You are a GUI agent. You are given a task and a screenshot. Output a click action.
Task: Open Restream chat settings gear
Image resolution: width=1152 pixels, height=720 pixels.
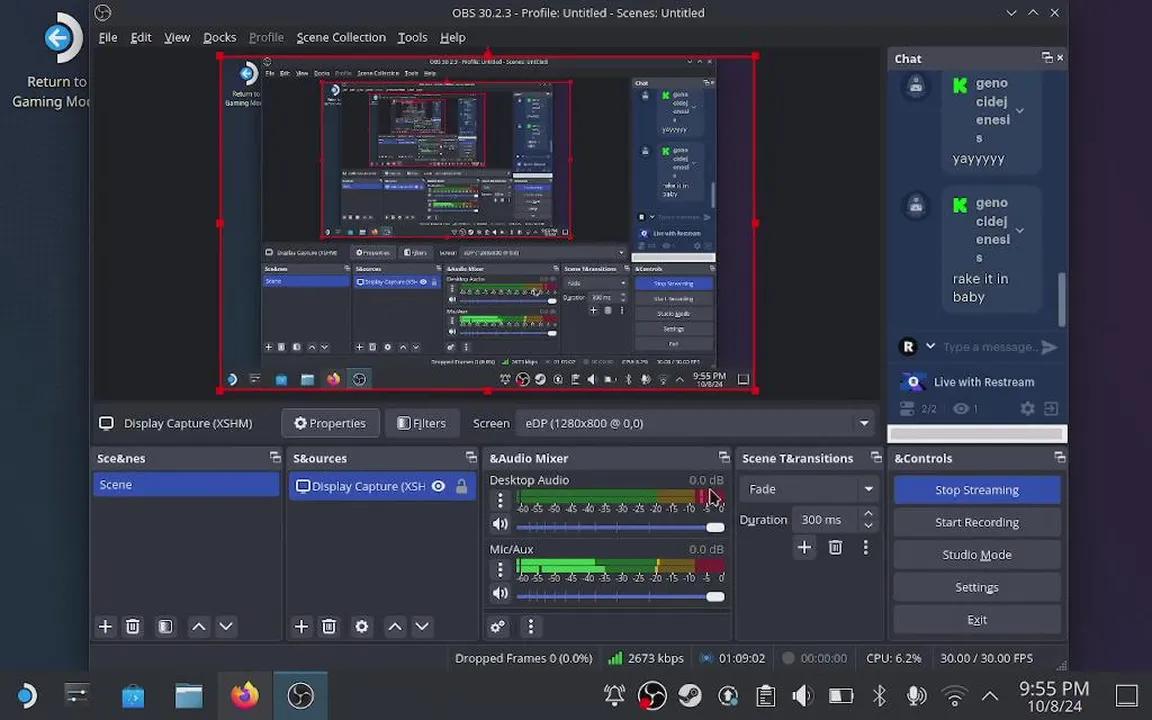pyautogui.click(x=1027, y=408)
